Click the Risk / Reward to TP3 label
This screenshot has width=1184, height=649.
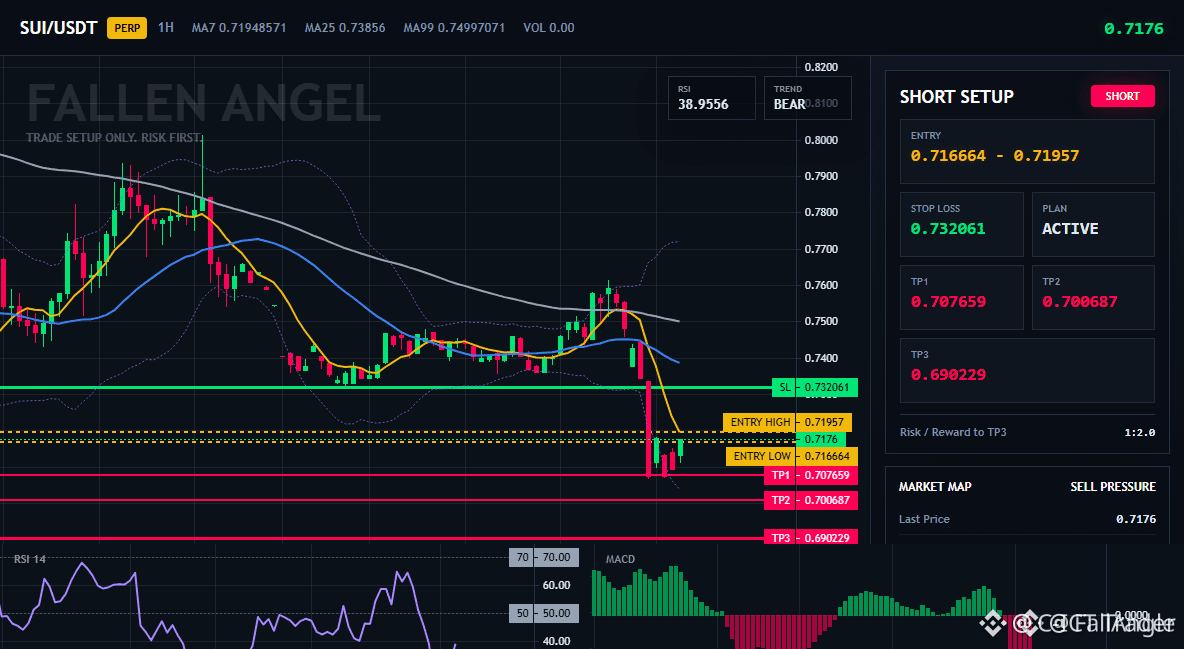[953, 432]
